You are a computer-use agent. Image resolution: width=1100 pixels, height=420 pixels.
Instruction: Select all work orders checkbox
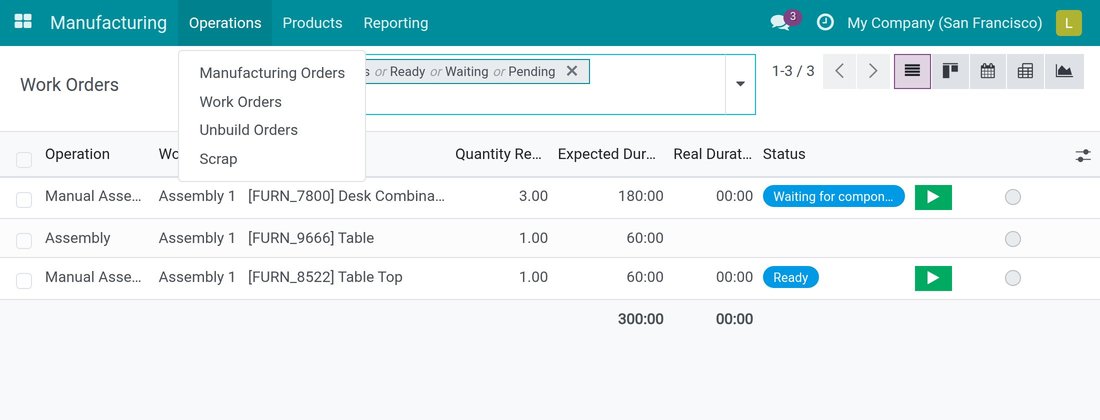tap(24, 160)
